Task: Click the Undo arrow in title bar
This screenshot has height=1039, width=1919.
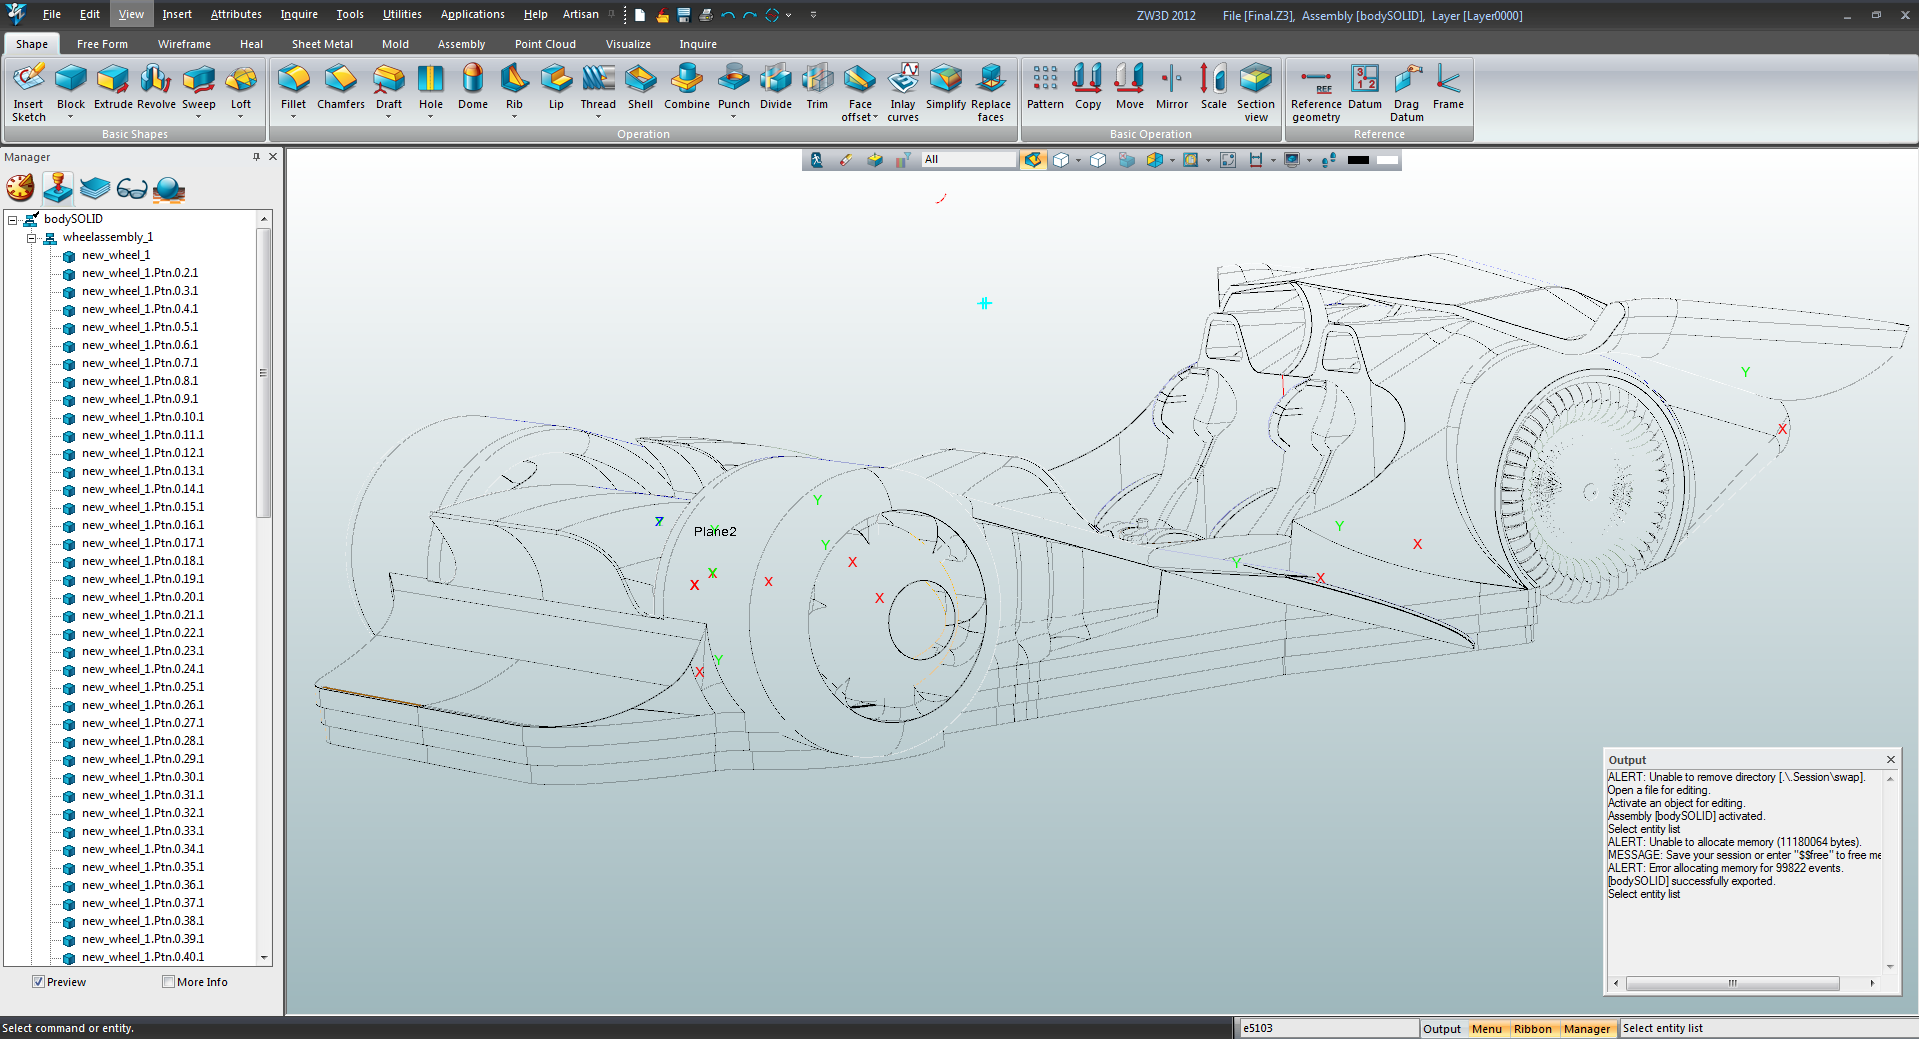Action: click(x=728, y=15)
